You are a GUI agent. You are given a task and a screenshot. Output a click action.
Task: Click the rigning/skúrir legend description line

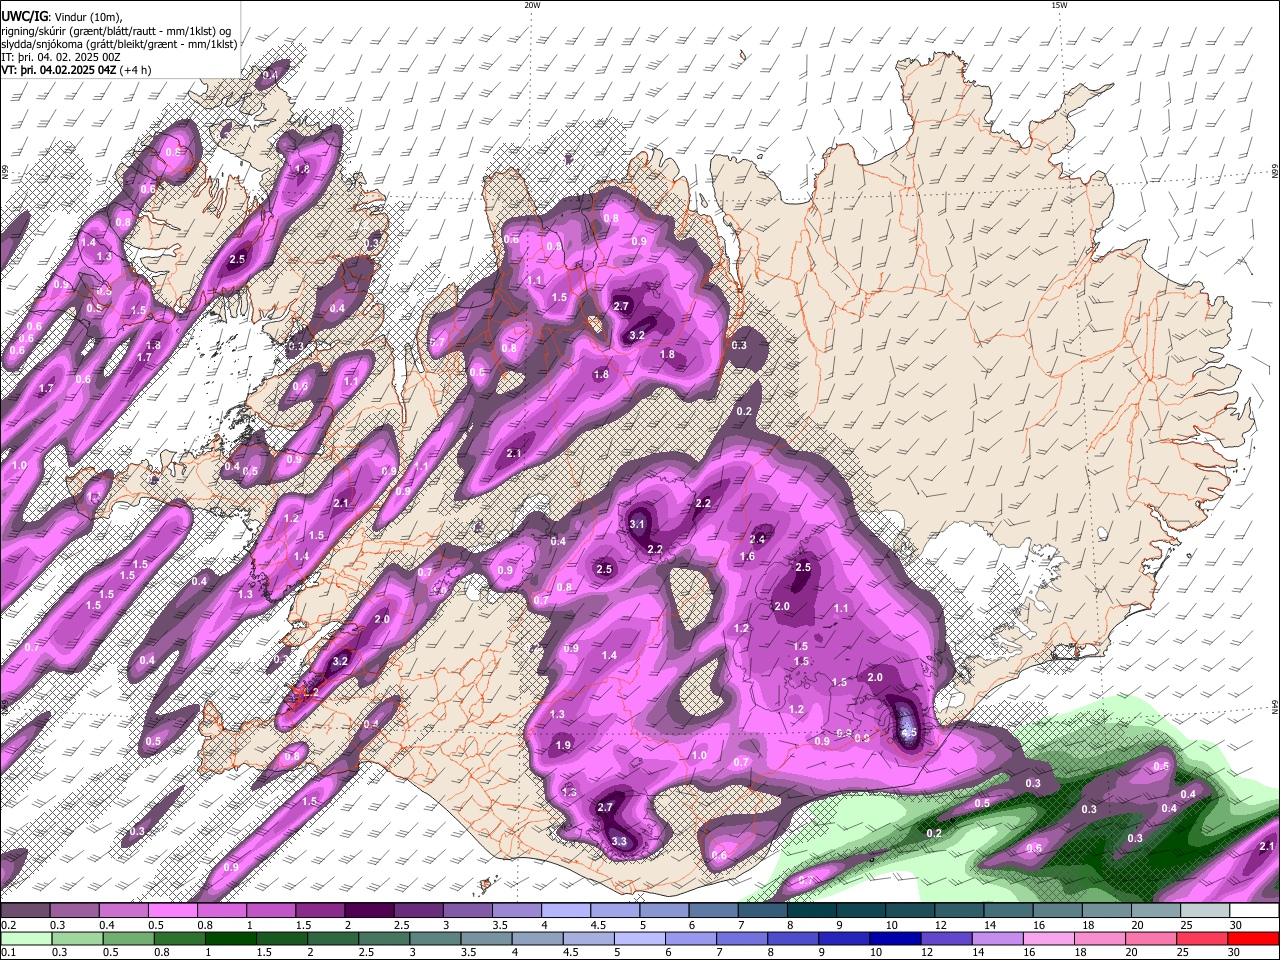pyautogui.click(x=116, y=30)
